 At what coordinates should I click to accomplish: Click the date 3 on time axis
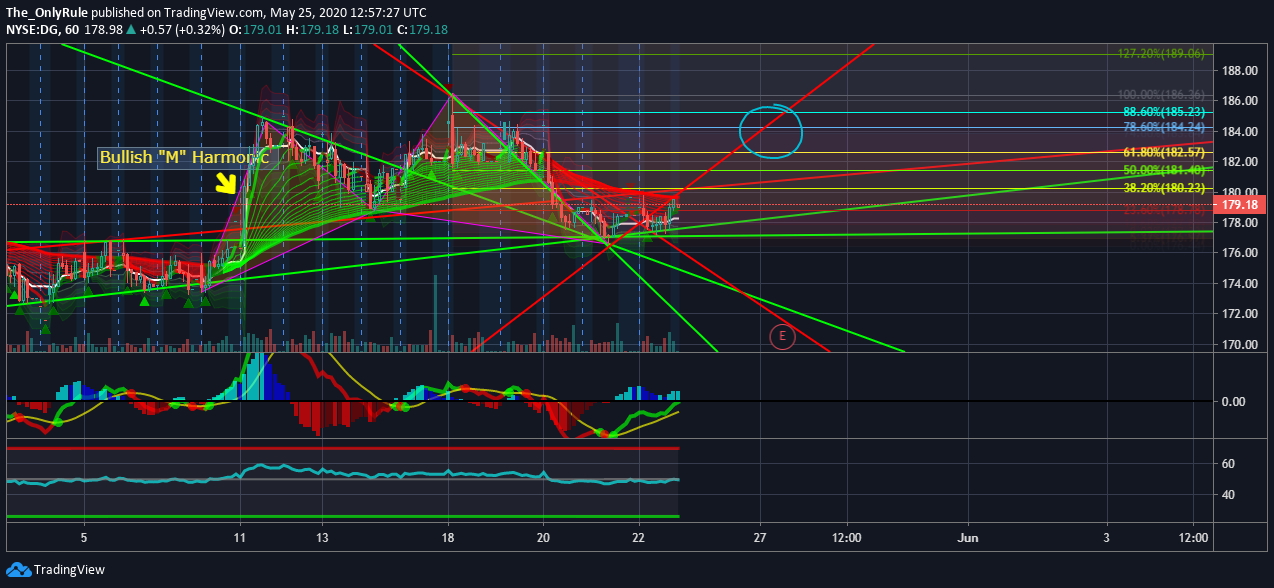(x=1106, y=538)
